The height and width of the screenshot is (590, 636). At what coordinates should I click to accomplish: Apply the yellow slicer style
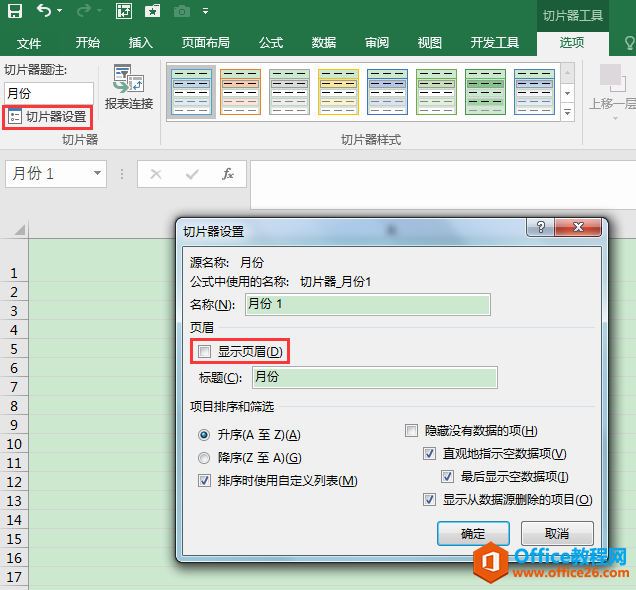click(x=338, y=92)
